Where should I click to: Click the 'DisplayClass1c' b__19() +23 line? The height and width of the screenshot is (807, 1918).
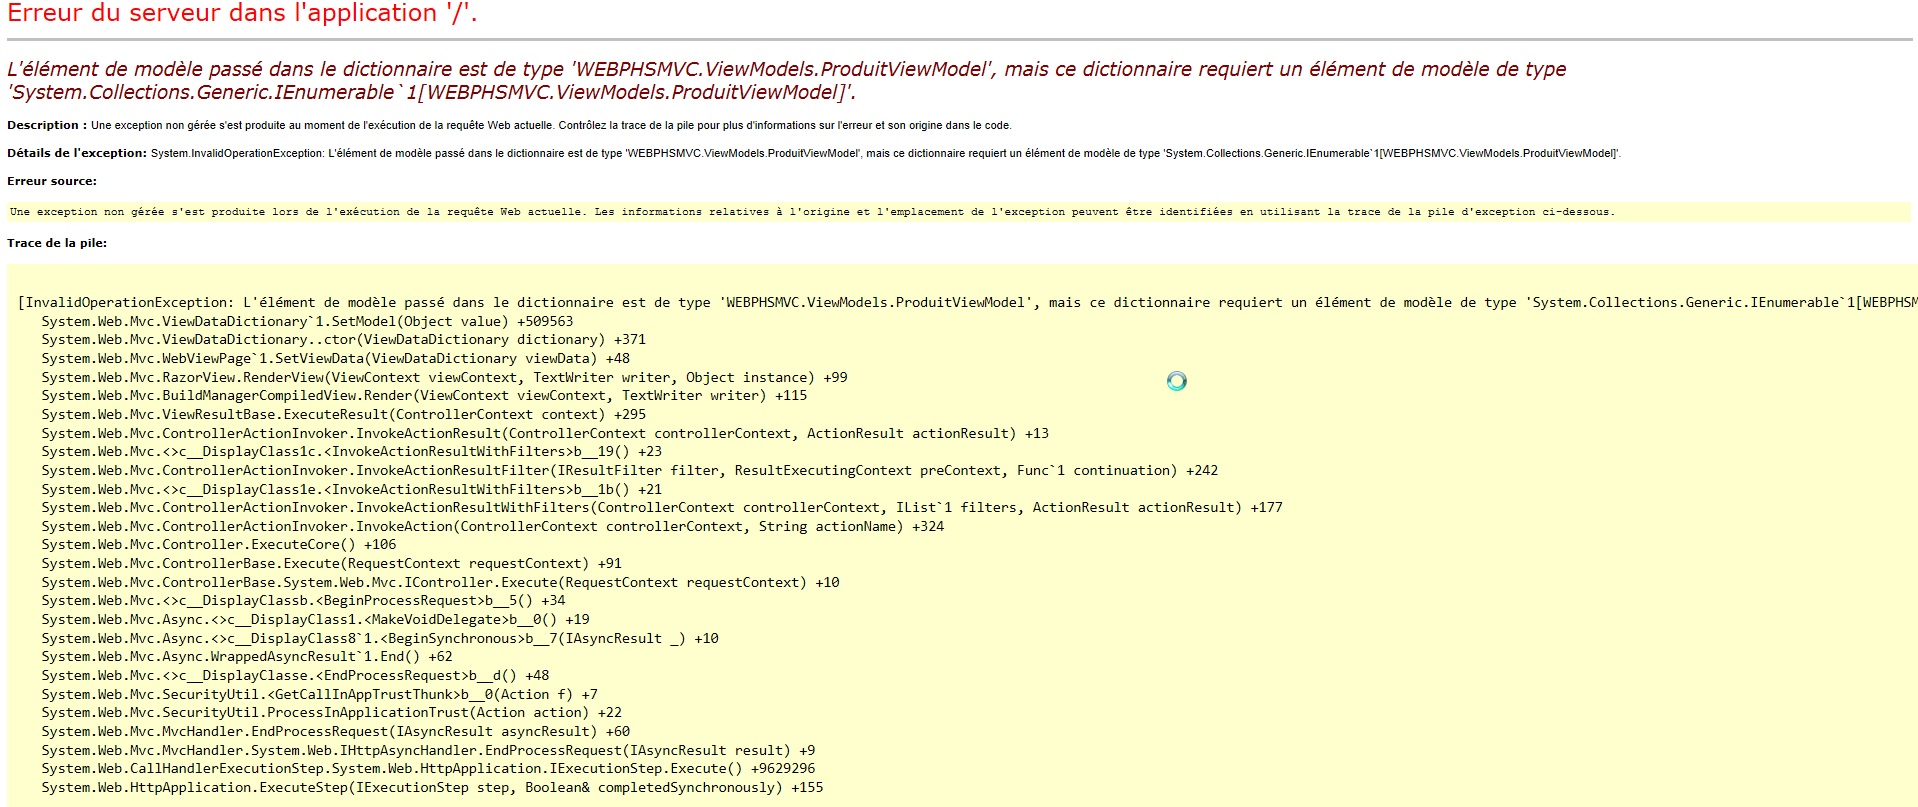click(x=351, y=451)
